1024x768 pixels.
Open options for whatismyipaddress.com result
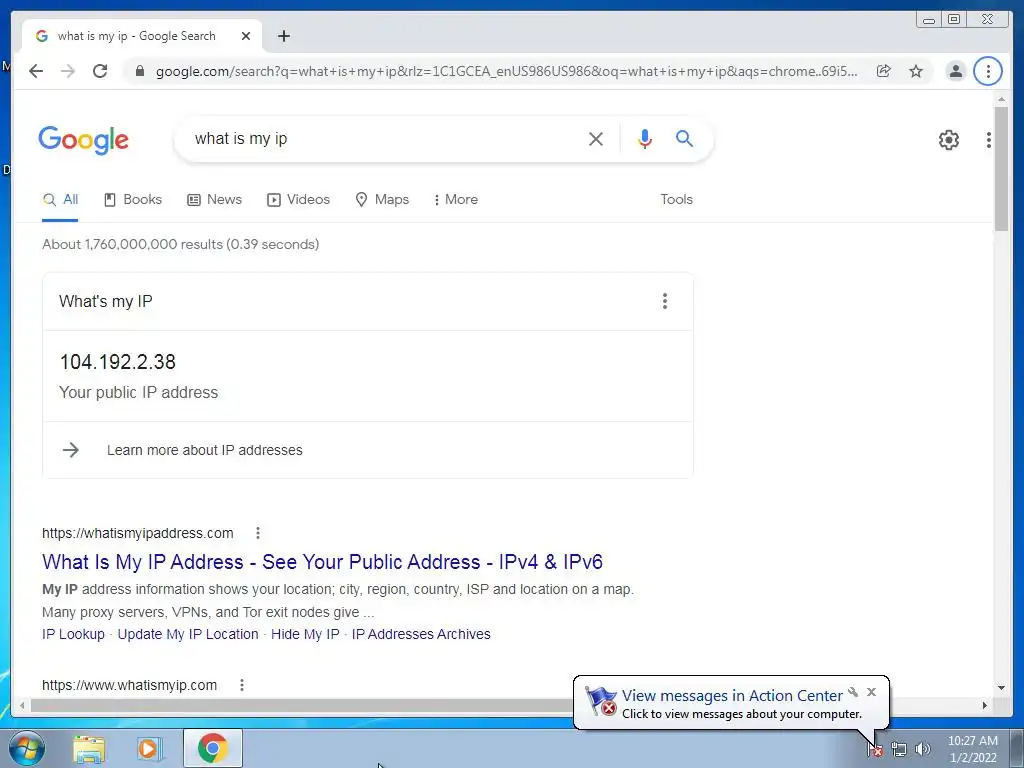(x=258, y=533)
